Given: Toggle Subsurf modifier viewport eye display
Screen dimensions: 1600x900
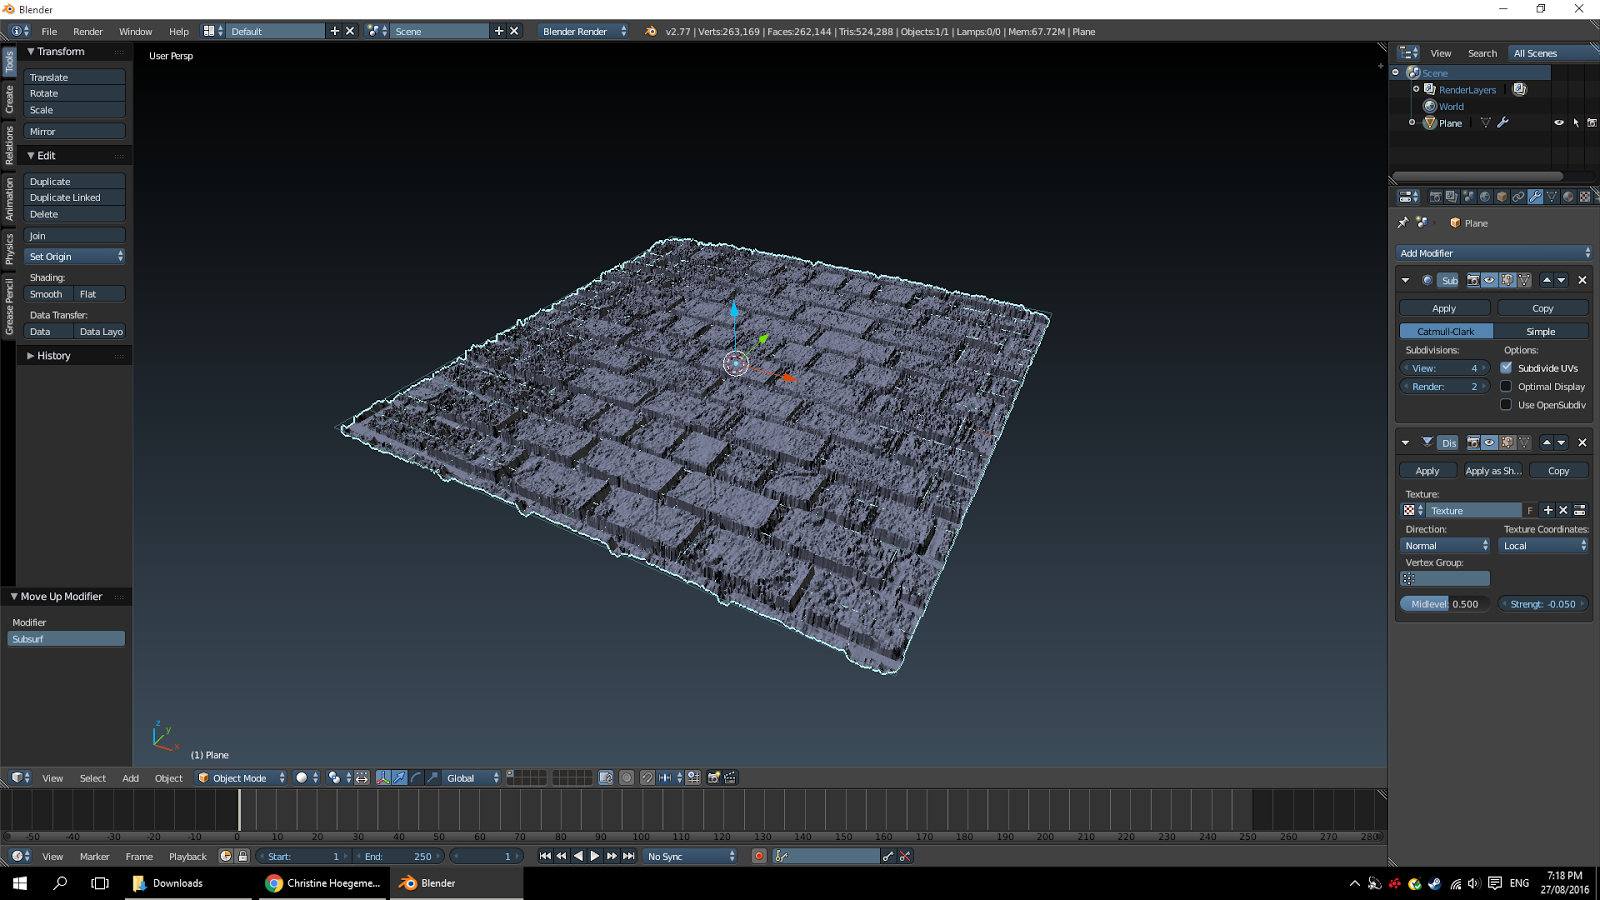Looking at the screenshot, I should (1490, 280).
